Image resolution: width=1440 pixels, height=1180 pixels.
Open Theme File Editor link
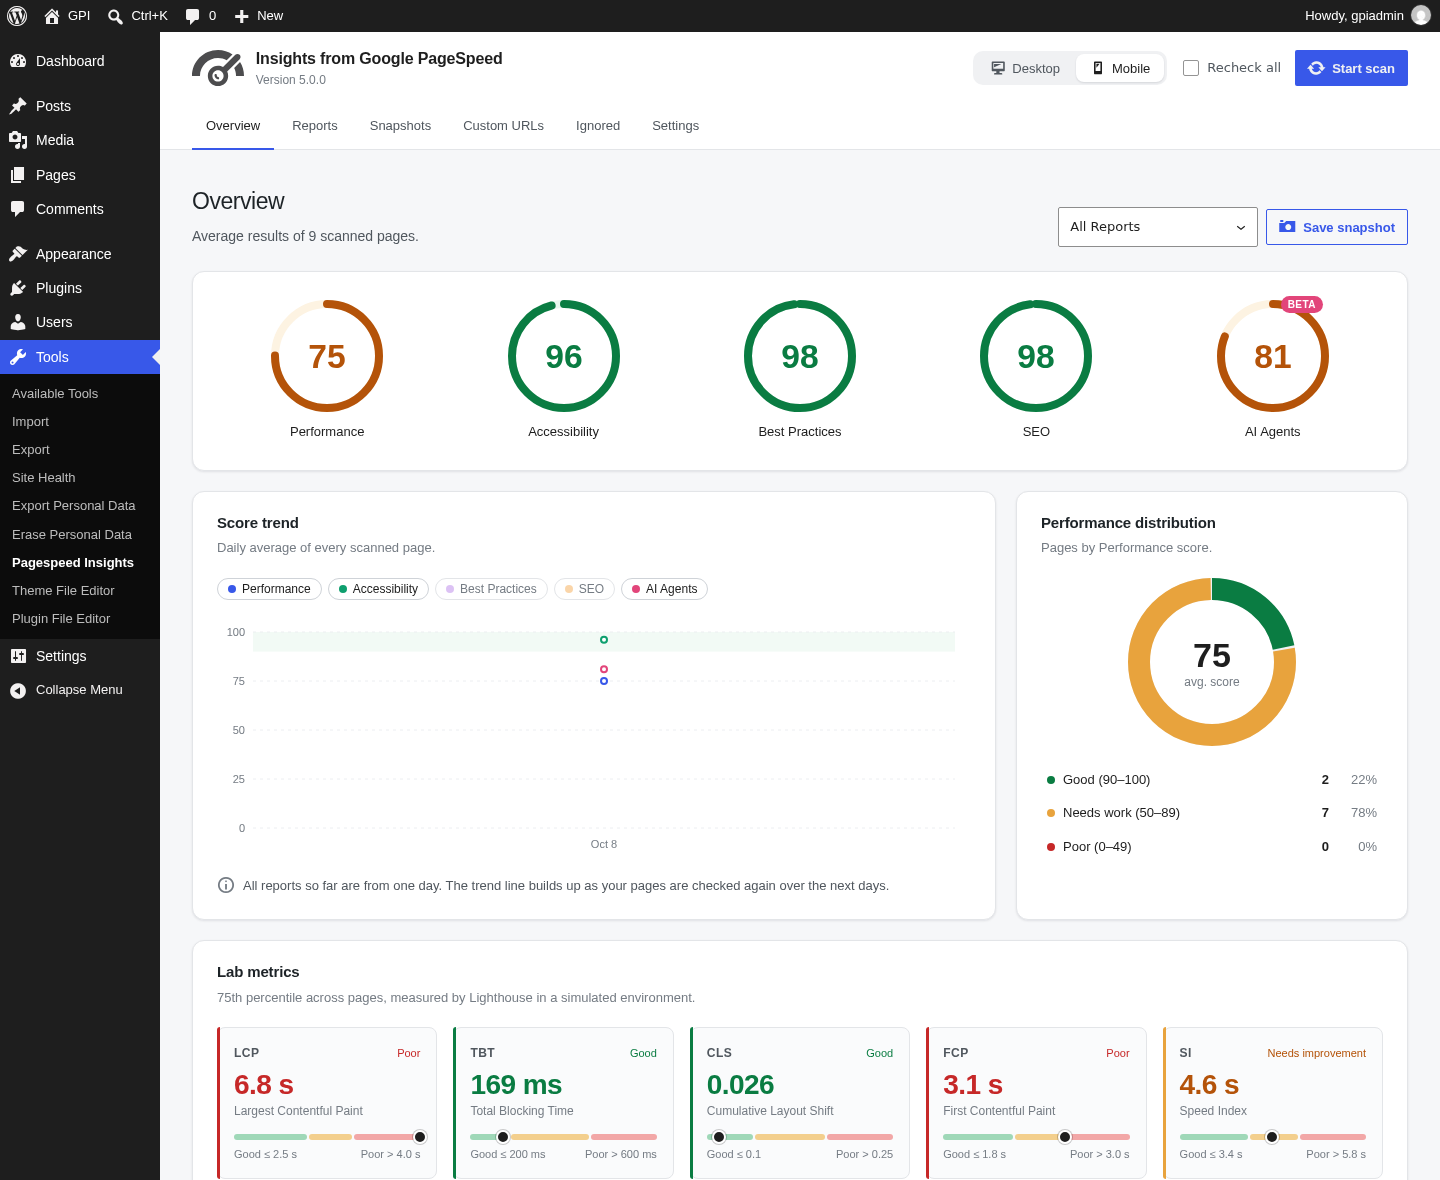coord(80,591)
